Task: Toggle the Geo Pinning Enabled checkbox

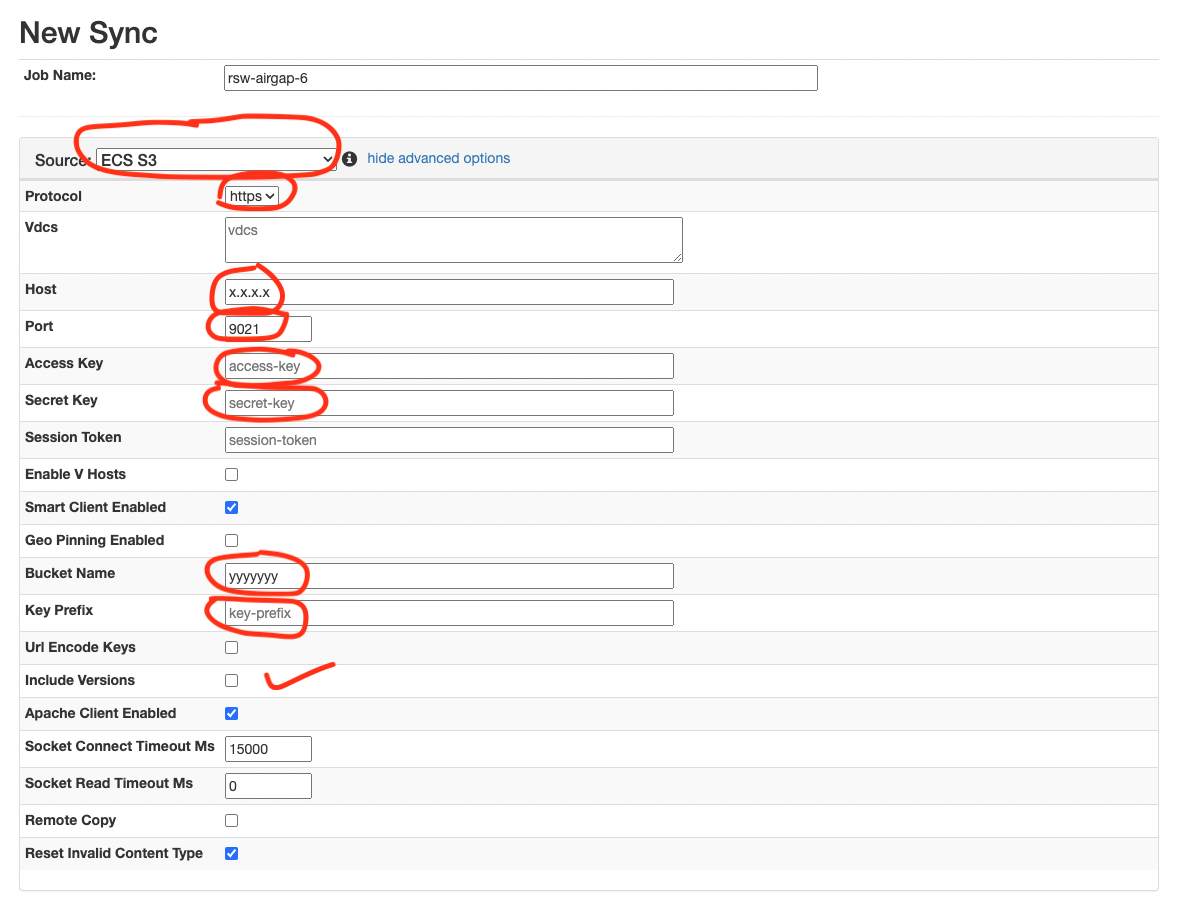Action: 232,541
